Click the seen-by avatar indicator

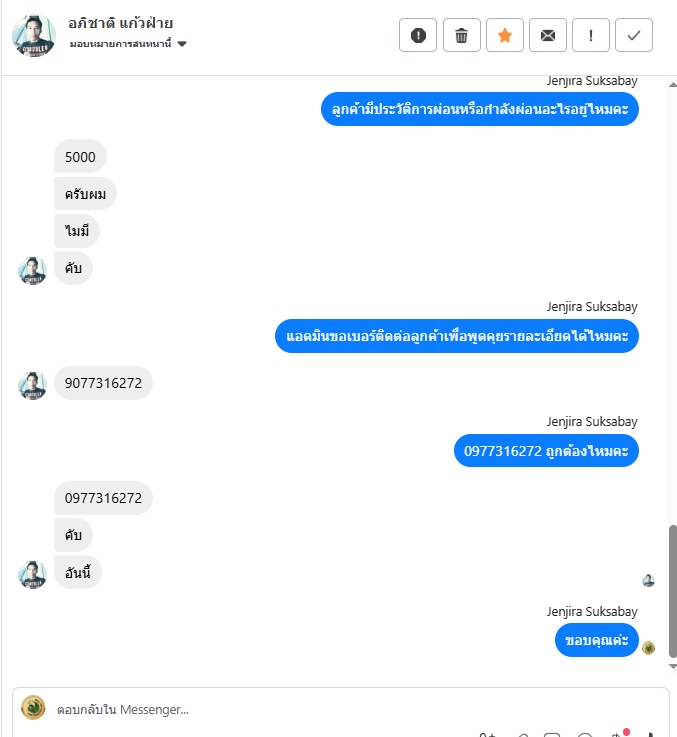point(648,580)
